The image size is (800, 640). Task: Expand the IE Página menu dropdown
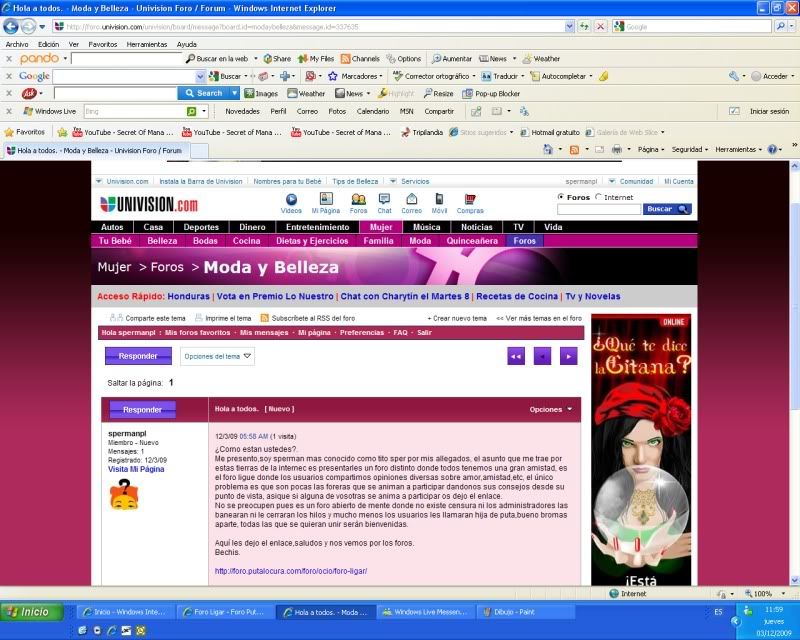[651, 150]
